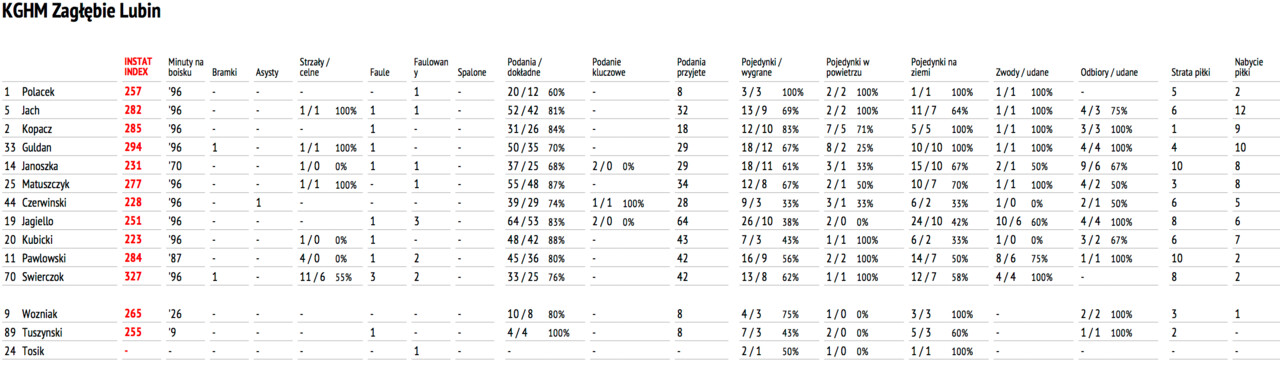The height and width of the screenshot is (366, 1280).
Task: Click the Strzały / celne column header
Action: pos(315,67)
